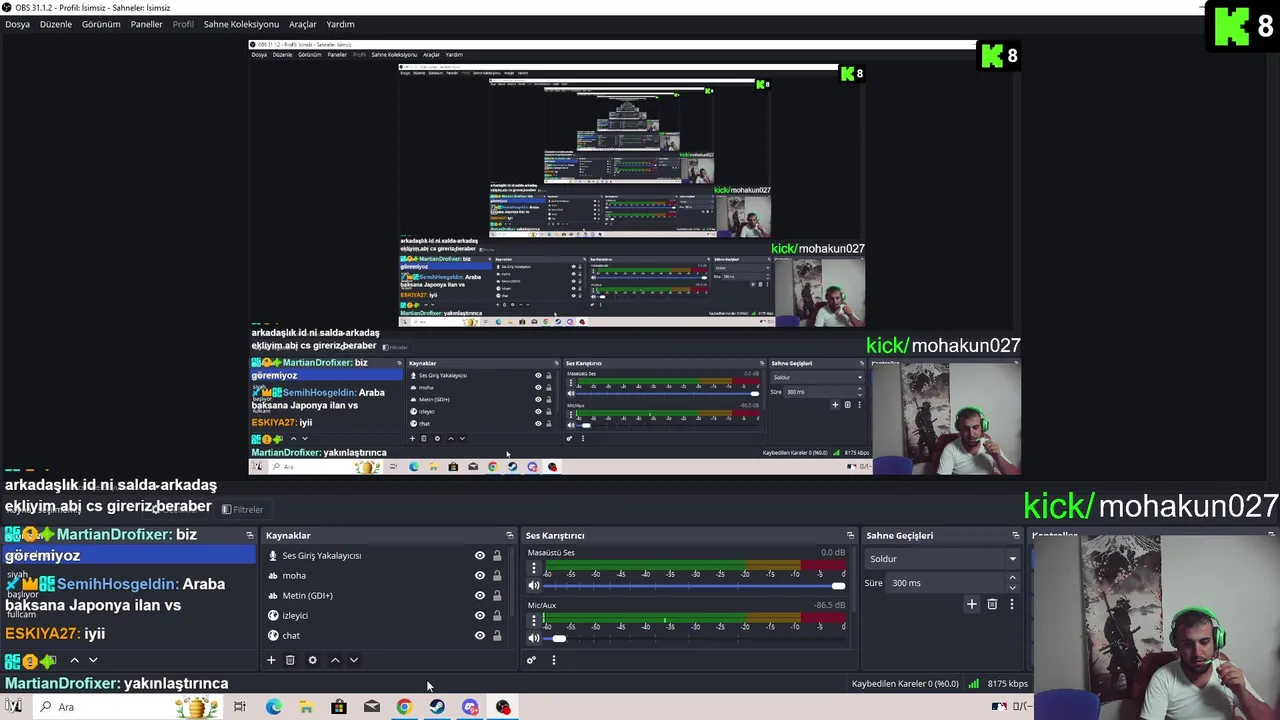Toggle visibility of Ses Giriş Yakalayıcısı source
This screenshot has height=720, width=1280.
[479, 556]
